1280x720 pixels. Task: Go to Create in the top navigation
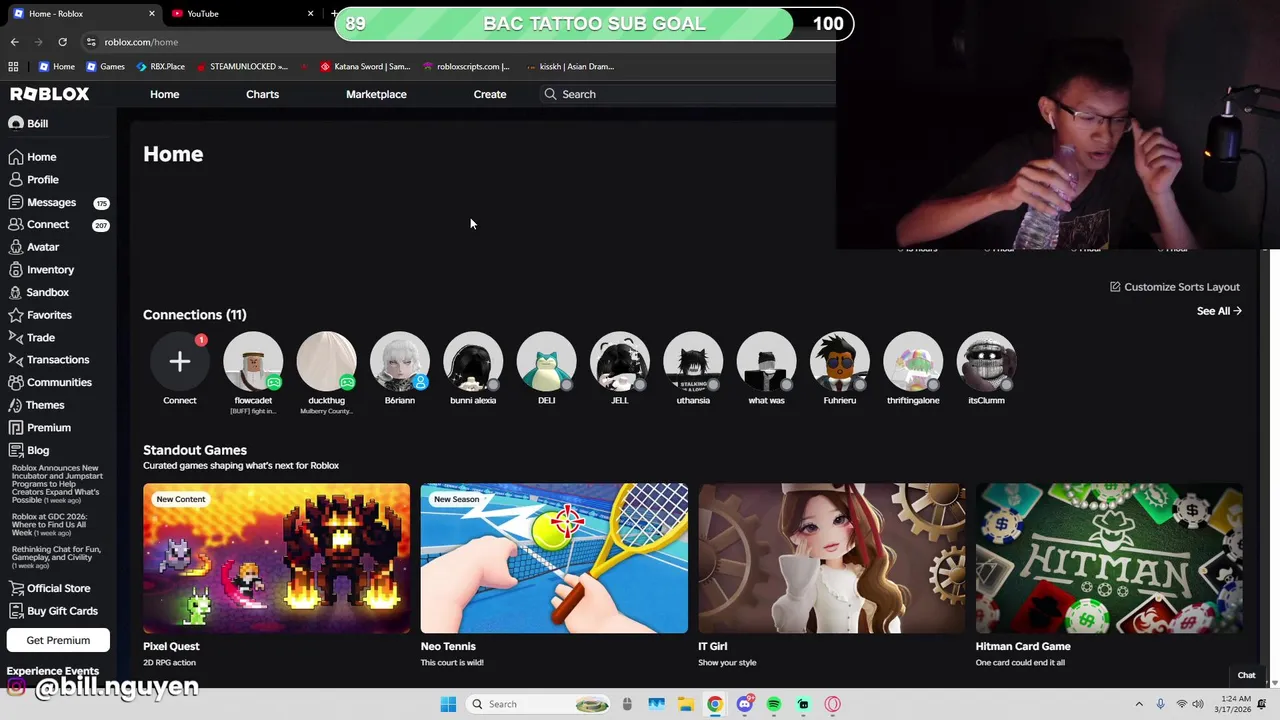pyautogui.click(x=490, y=94)
